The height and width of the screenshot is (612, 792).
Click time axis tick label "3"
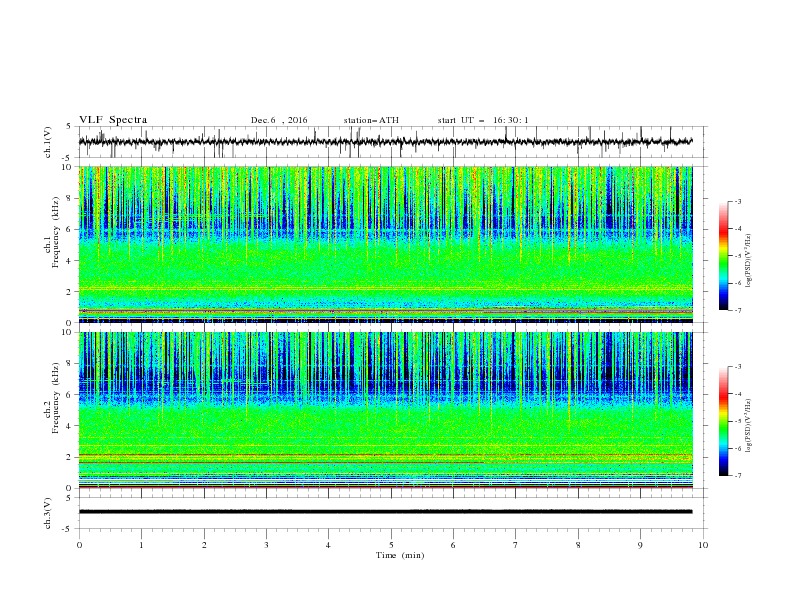(266, 545)
